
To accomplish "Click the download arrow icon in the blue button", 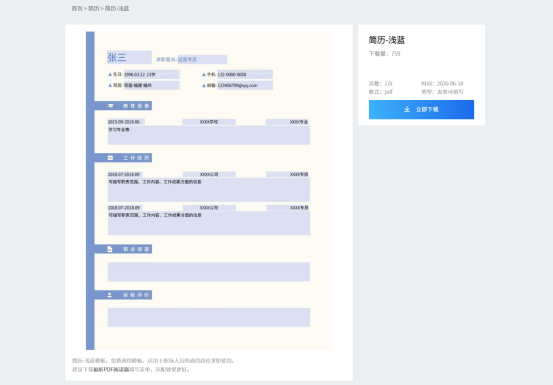I will pos(407,109).
